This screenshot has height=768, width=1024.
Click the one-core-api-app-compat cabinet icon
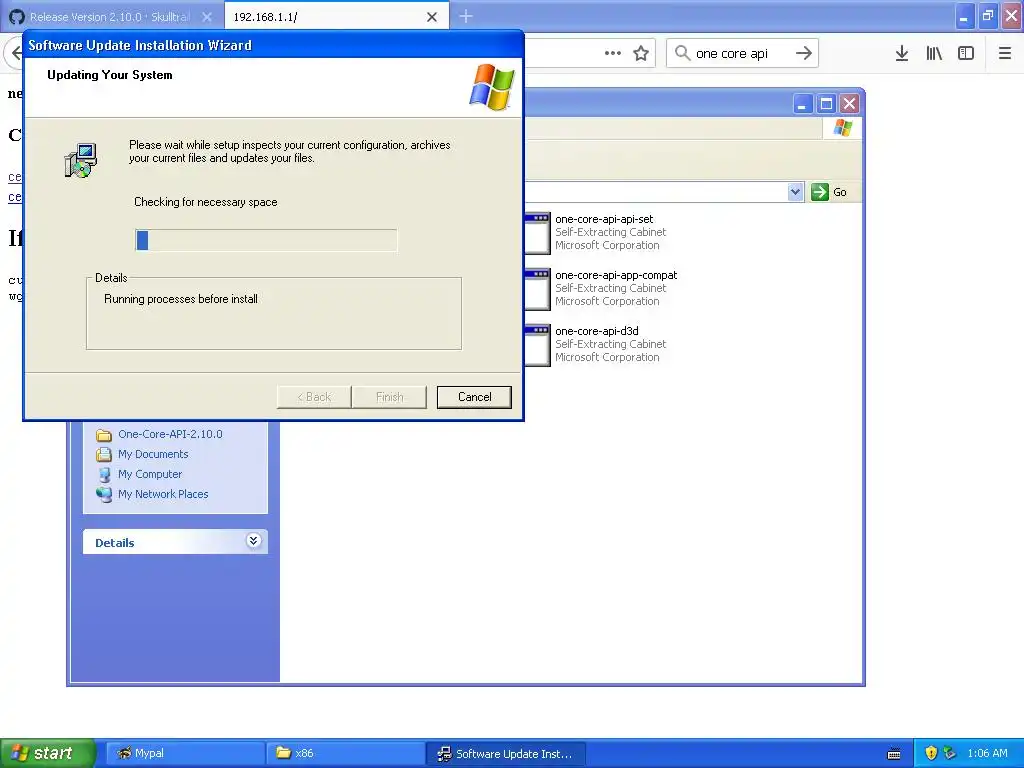pyautogui.click(x=537, y=289)
